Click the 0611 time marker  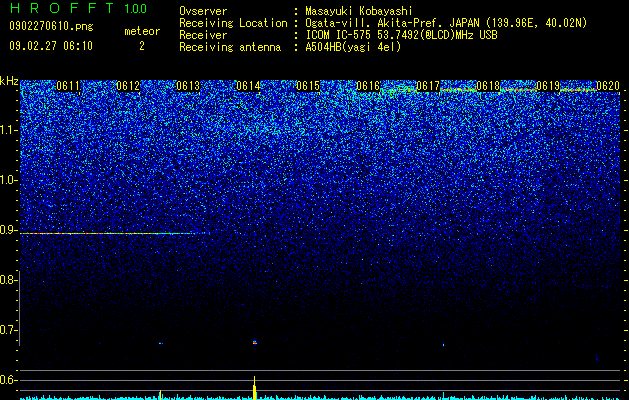coord(68,86)
